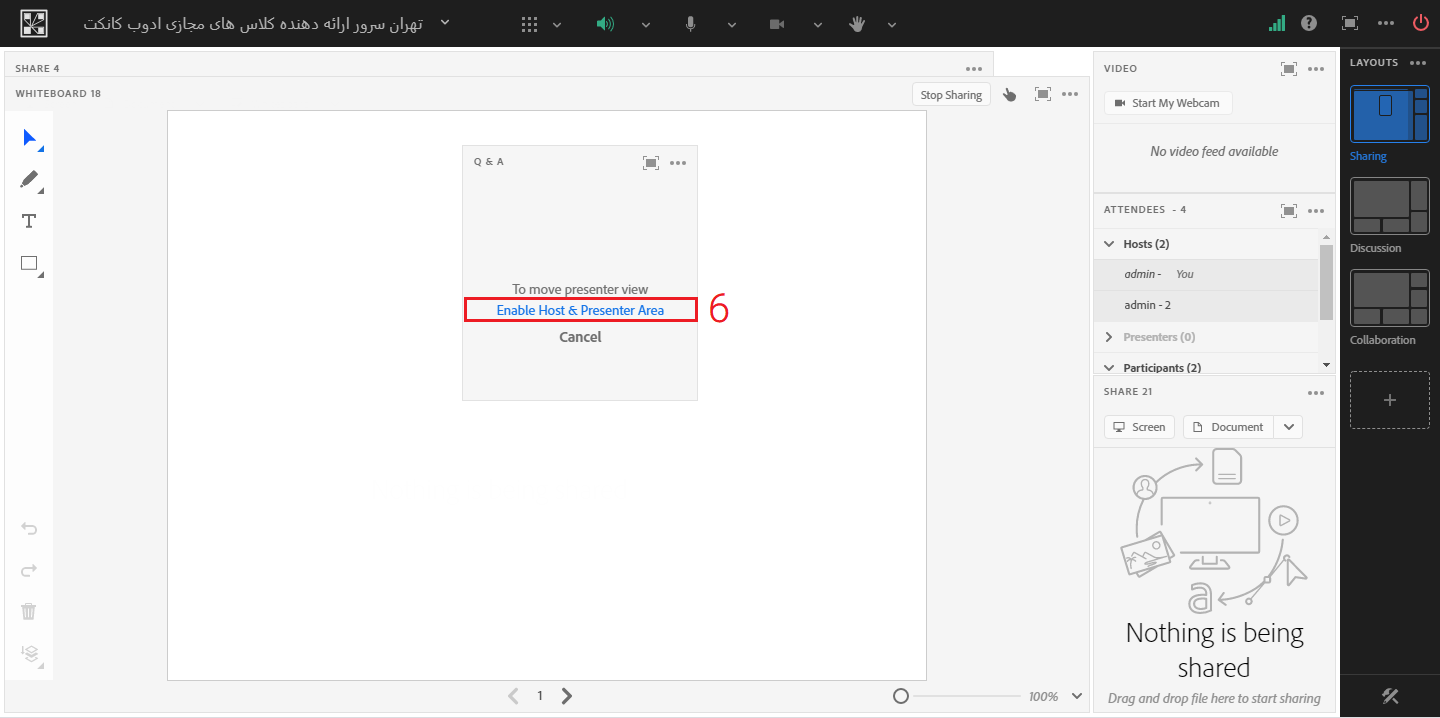
Task: Select the Pencil drawing tool
Action: [x=30, y=180]
